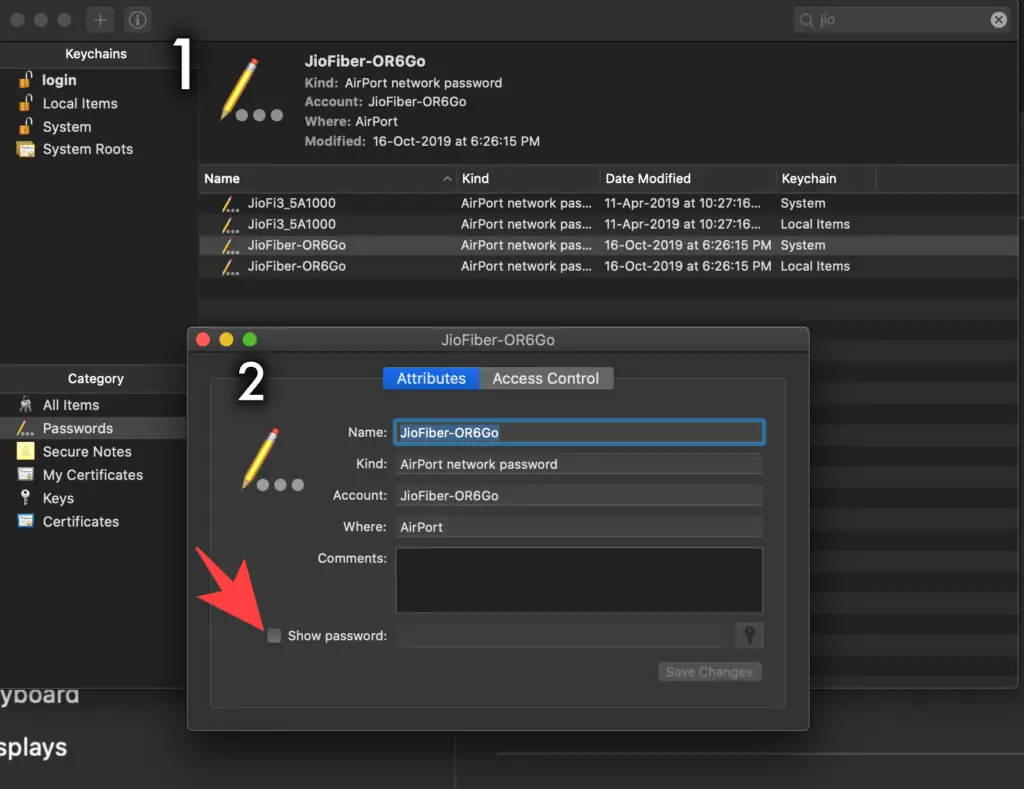Viewport: 1024px width, 789px height.
Task: Click the info toolbar button
Action: point(137,20)
